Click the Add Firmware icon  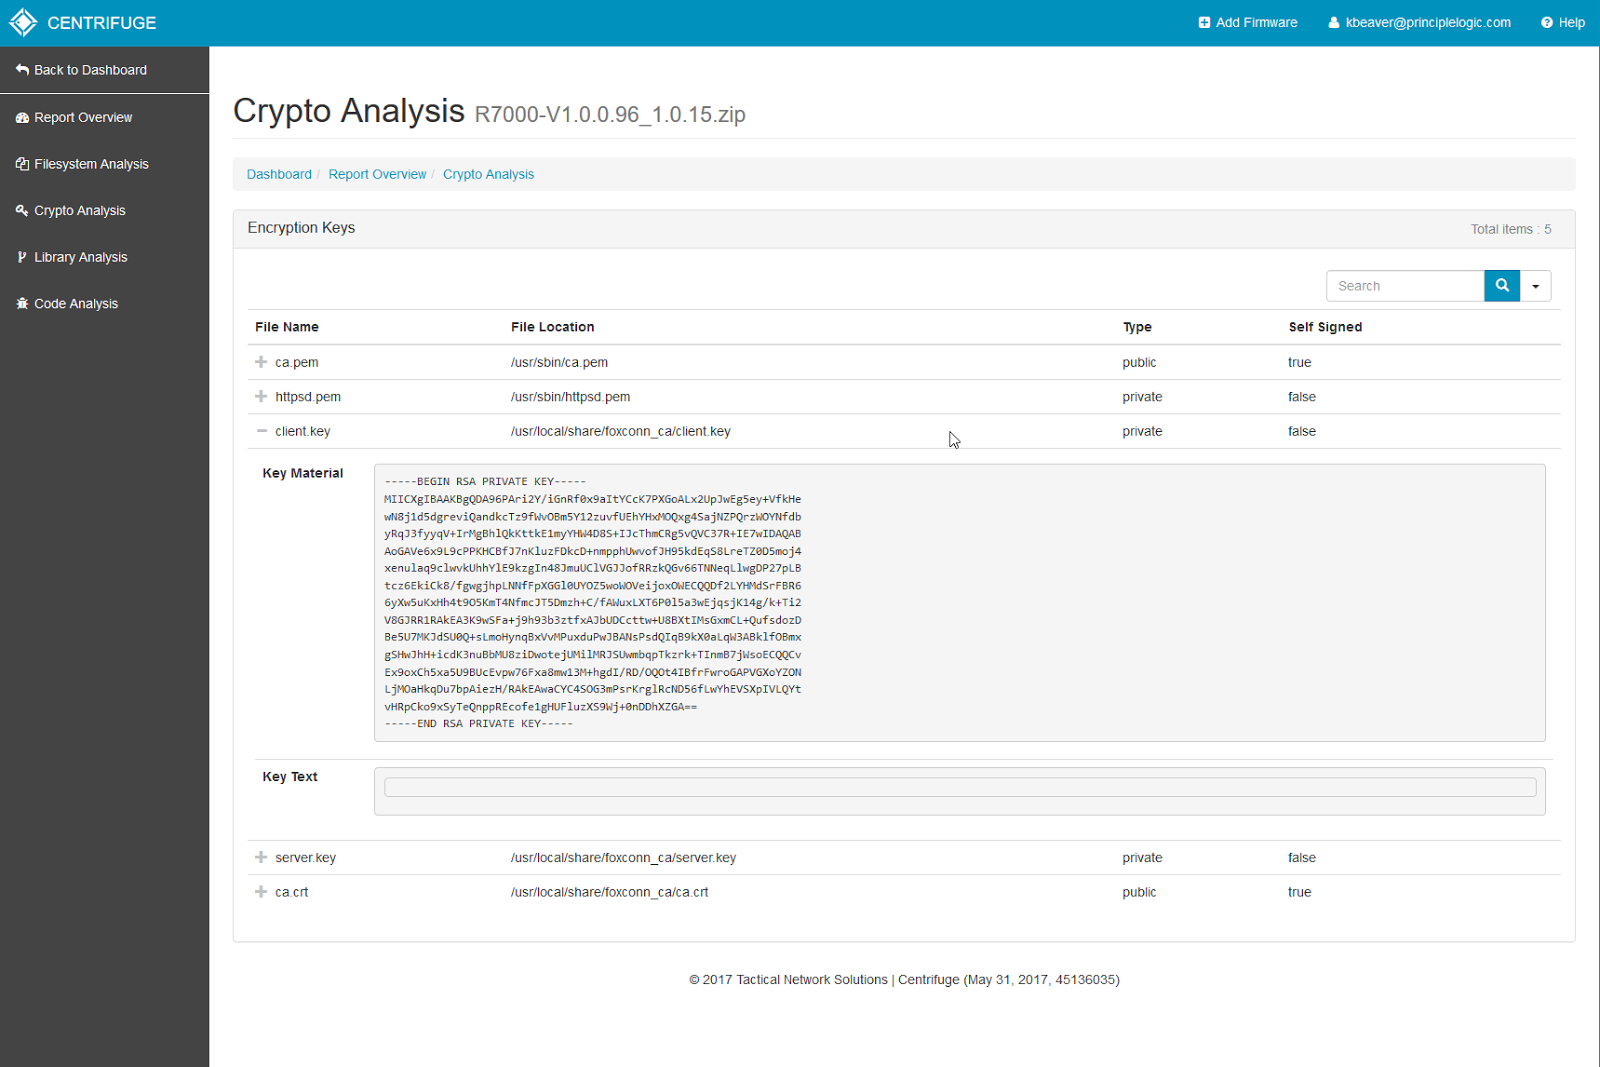tap(1205, 21)
